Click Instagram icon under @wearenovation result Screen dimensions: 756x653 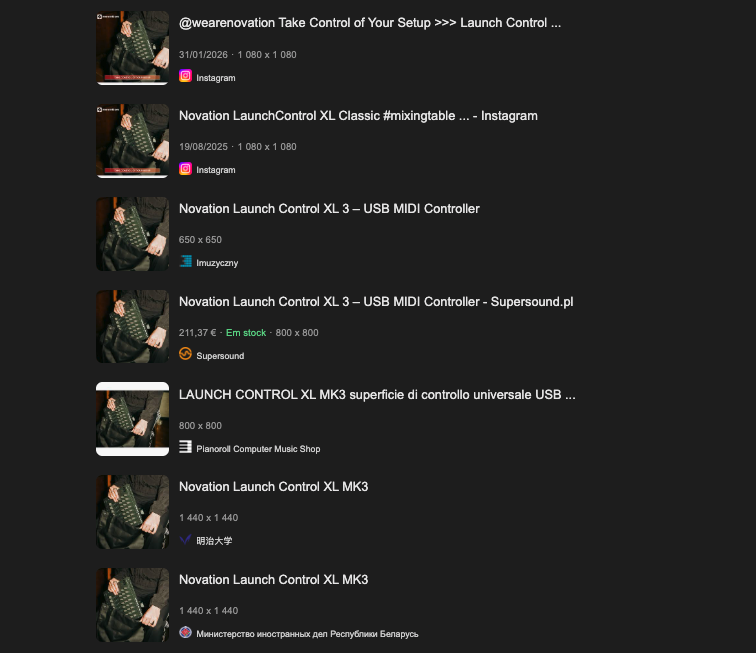185,76
